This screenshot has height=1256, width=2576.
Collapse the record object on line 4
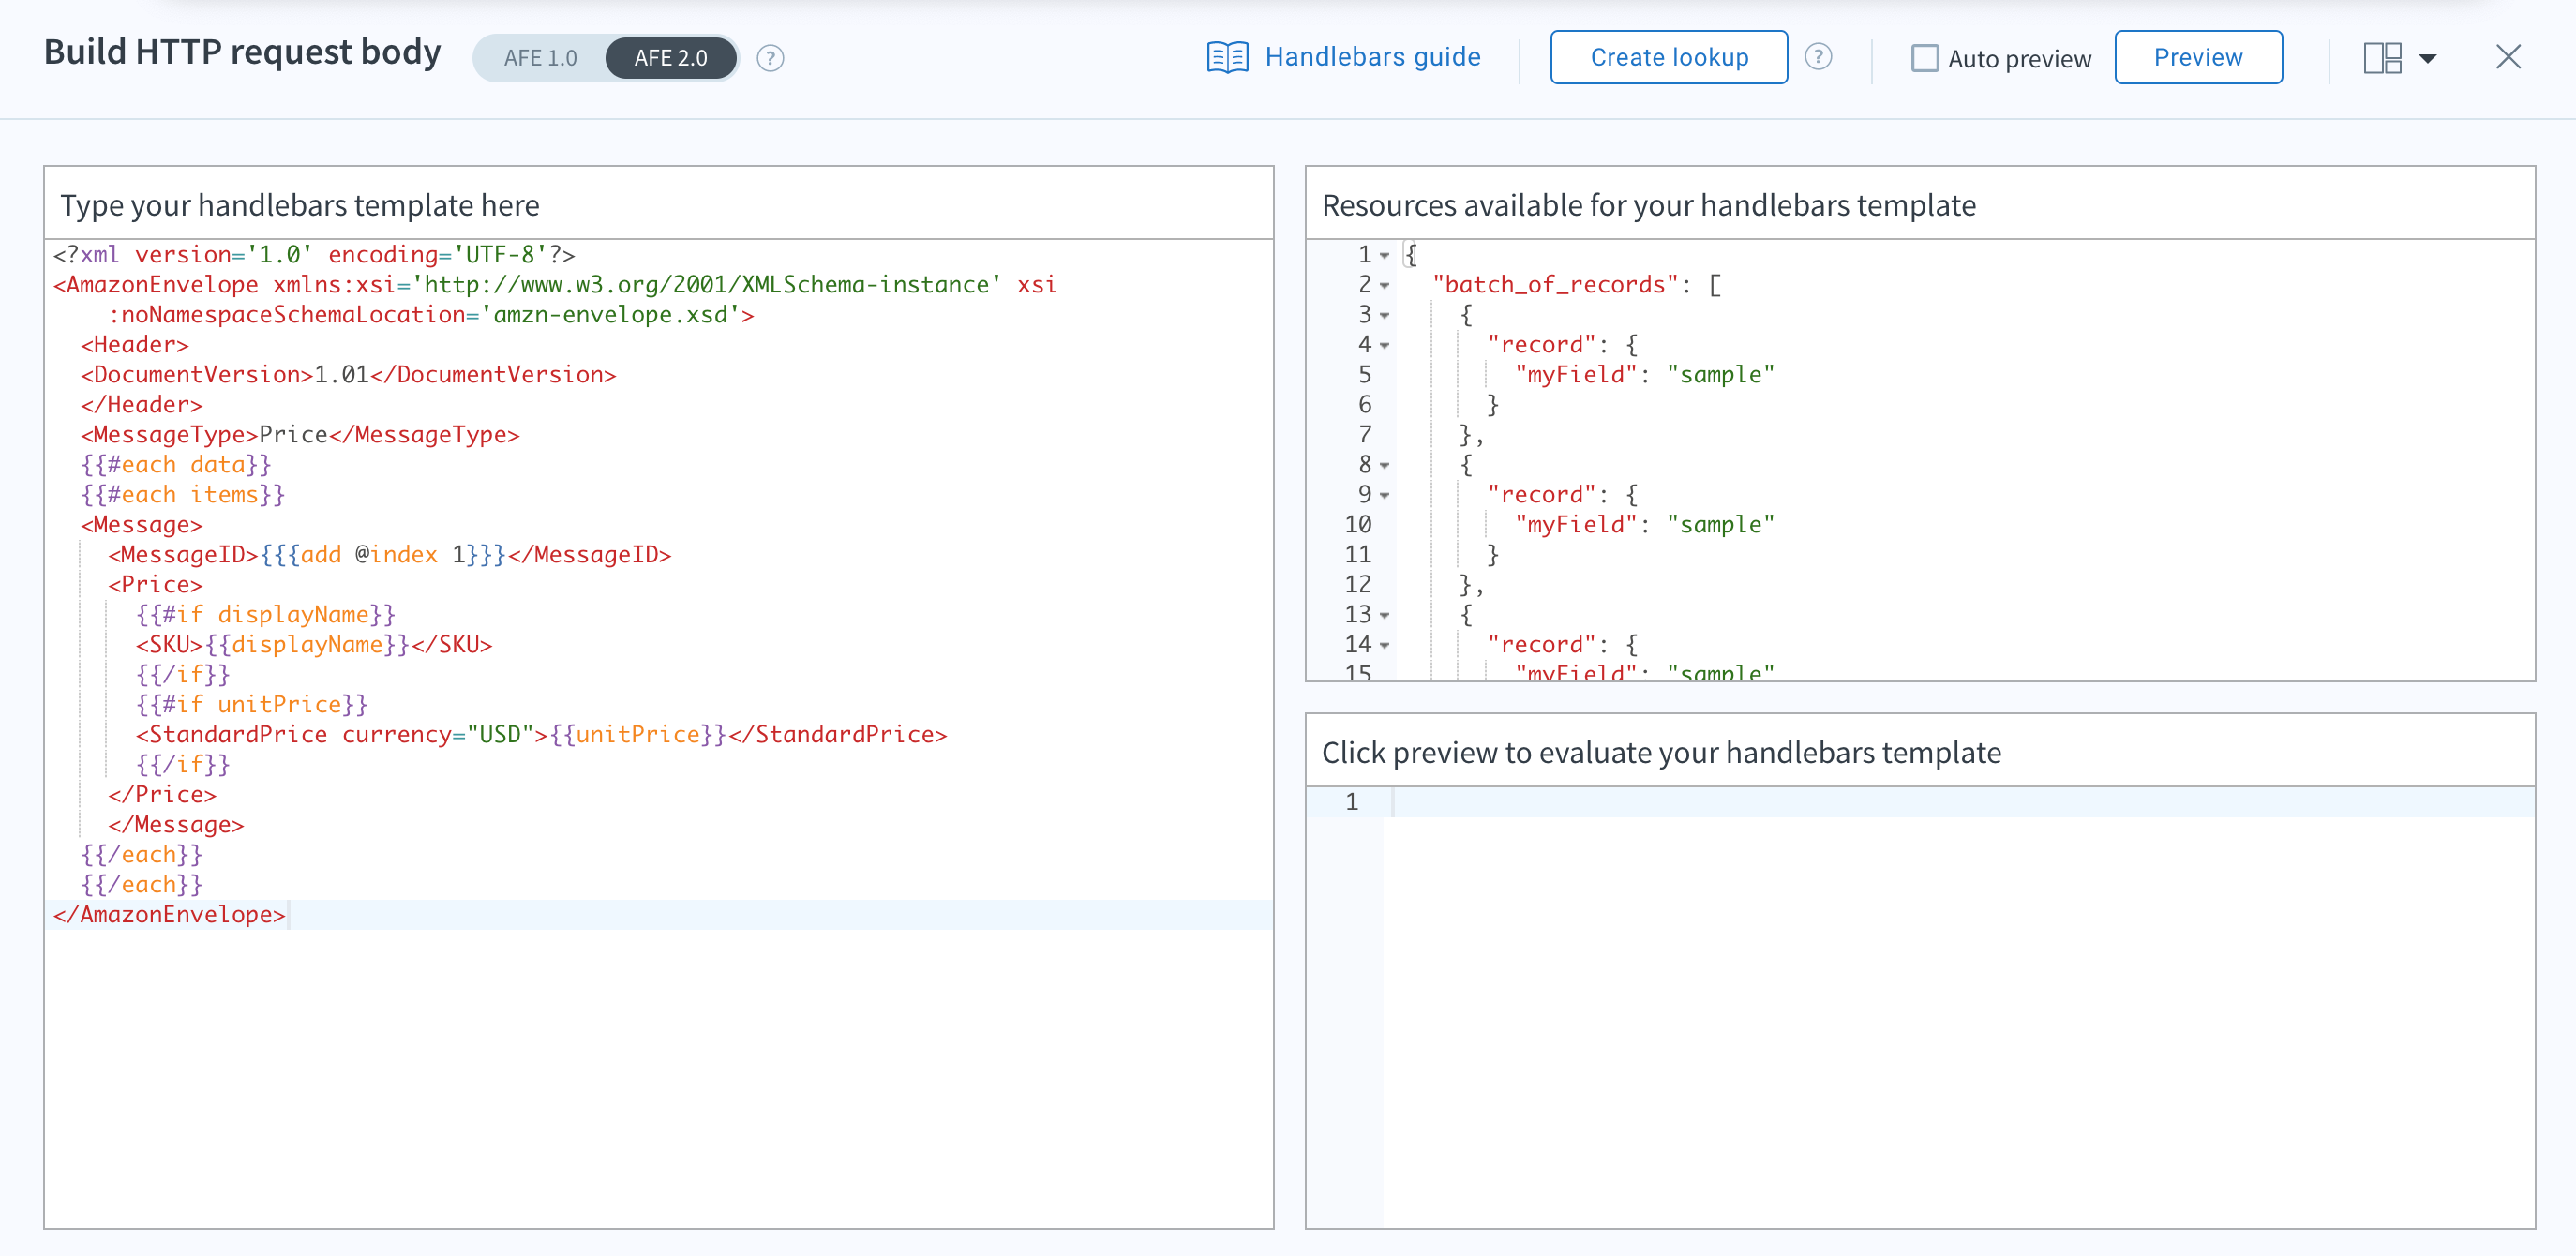coord(1384,345)
